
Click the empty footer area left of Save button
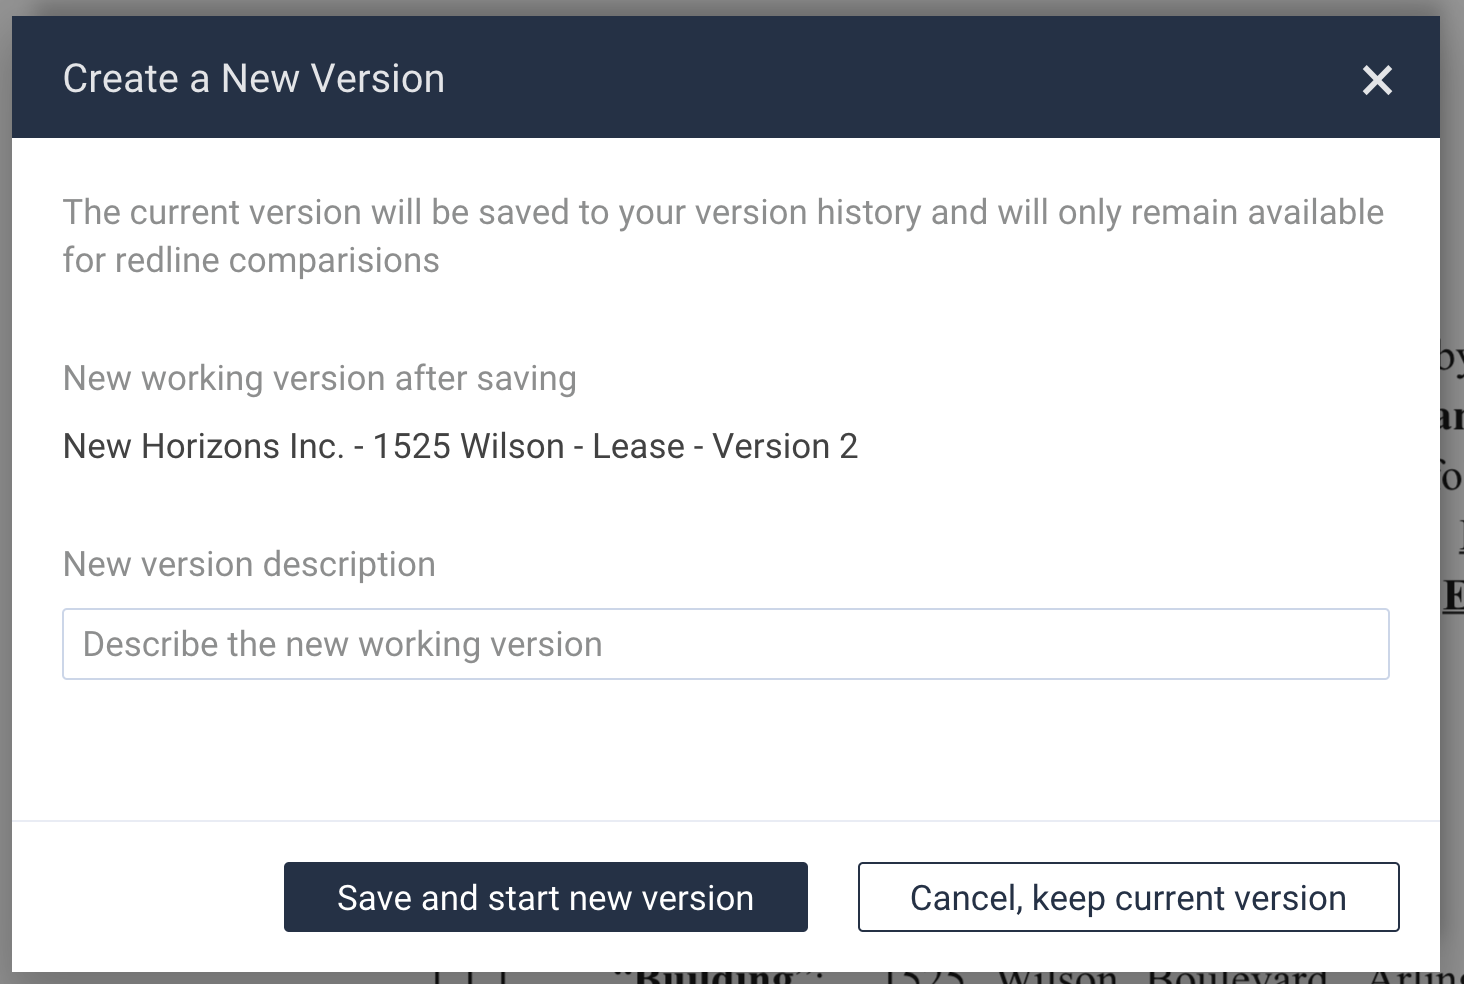click(x=148, y=897)
